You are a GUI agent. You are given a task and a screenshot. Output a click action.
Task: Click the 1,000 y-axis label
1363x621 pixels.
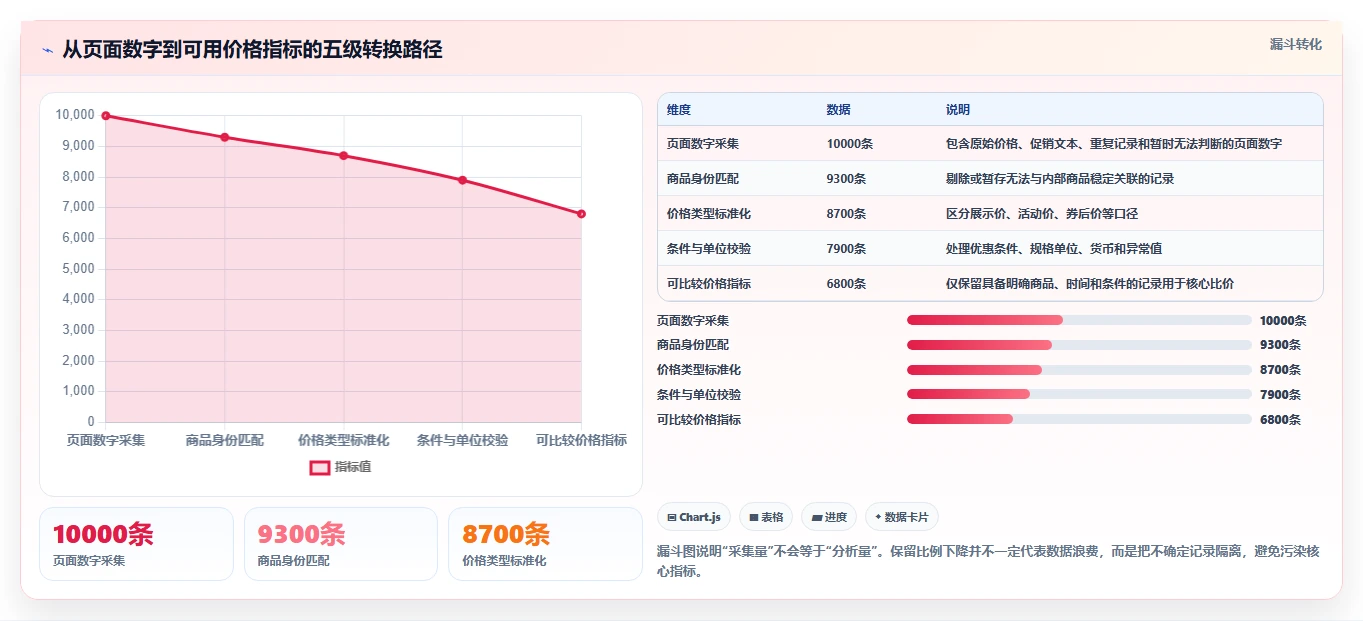click(x=78, y=391)
